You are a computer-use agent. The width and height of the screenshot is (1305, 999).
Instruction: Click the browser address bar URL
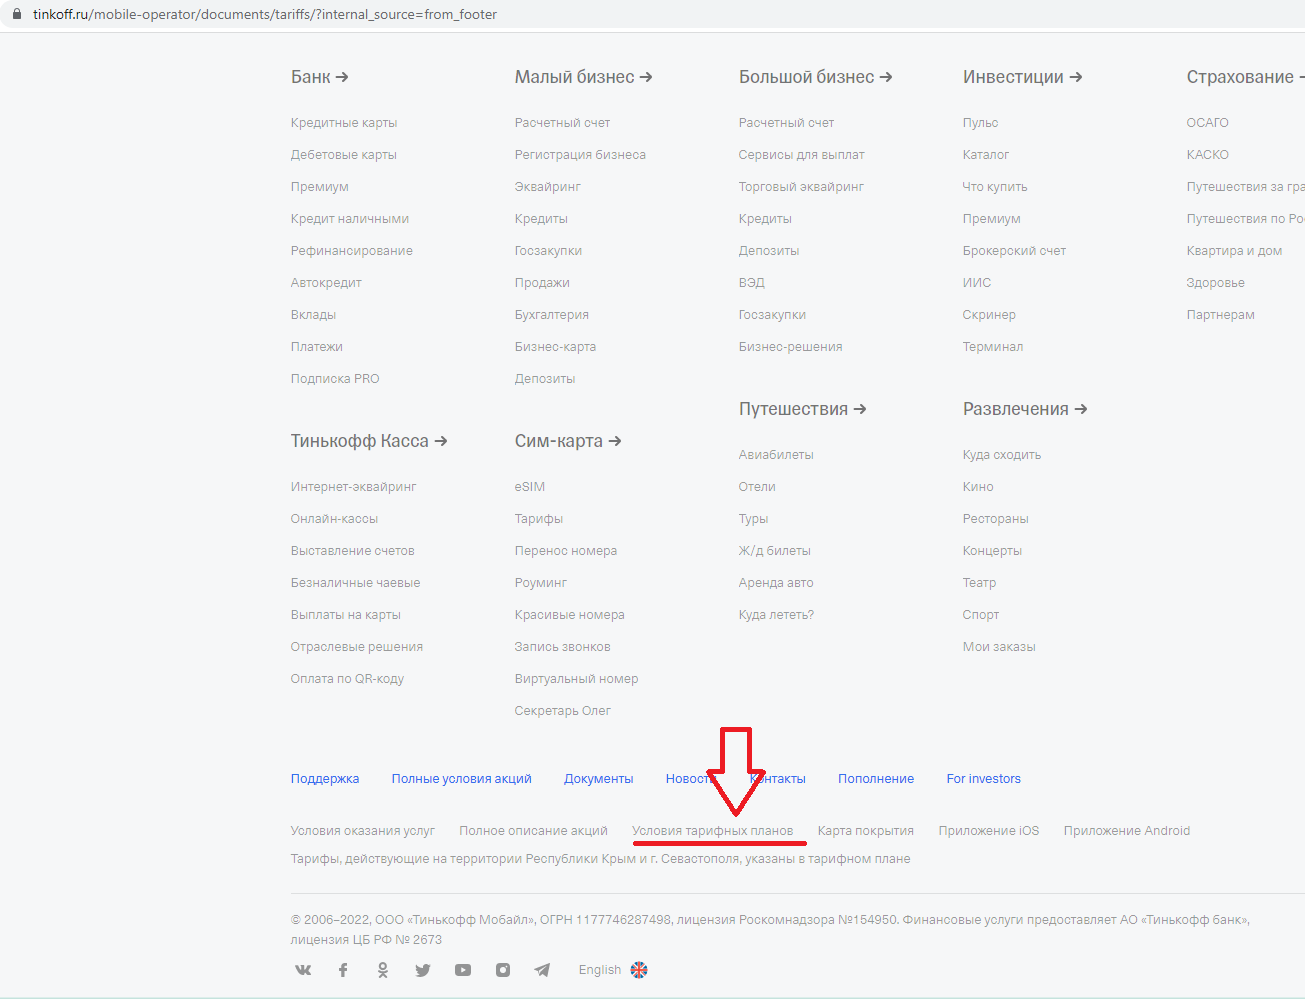point(265,14)
